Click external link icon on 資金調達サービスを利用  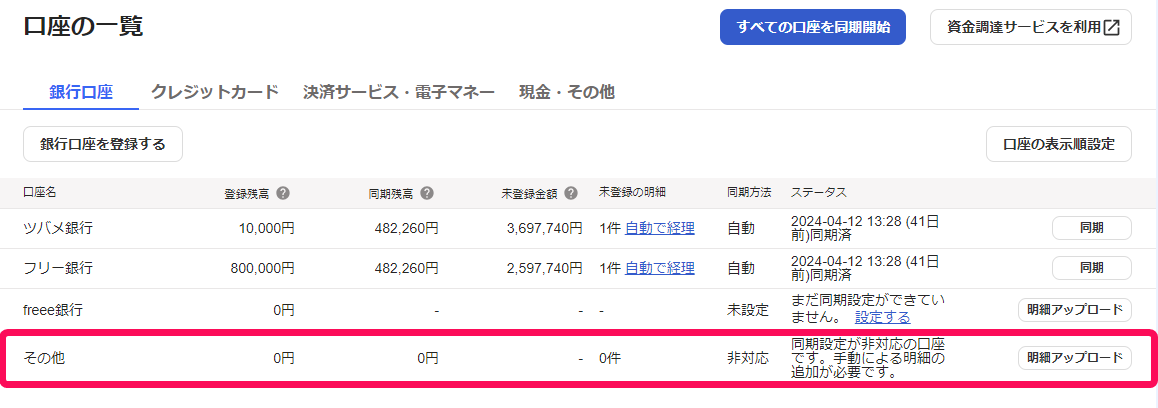[1111, 27]
